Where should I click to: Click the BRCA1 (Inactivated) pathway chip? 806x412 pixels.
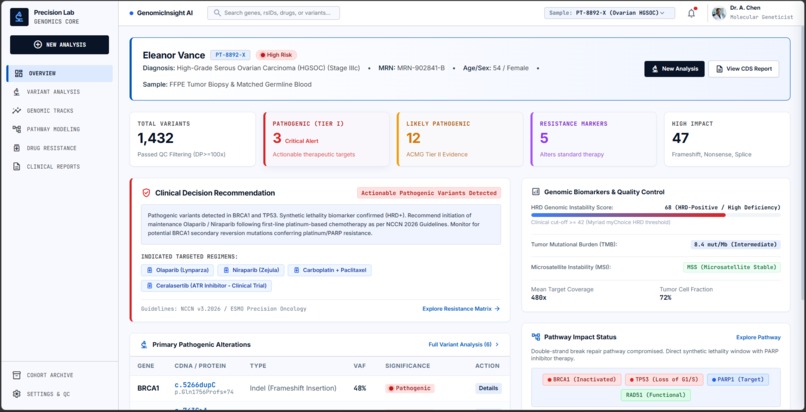581,380
